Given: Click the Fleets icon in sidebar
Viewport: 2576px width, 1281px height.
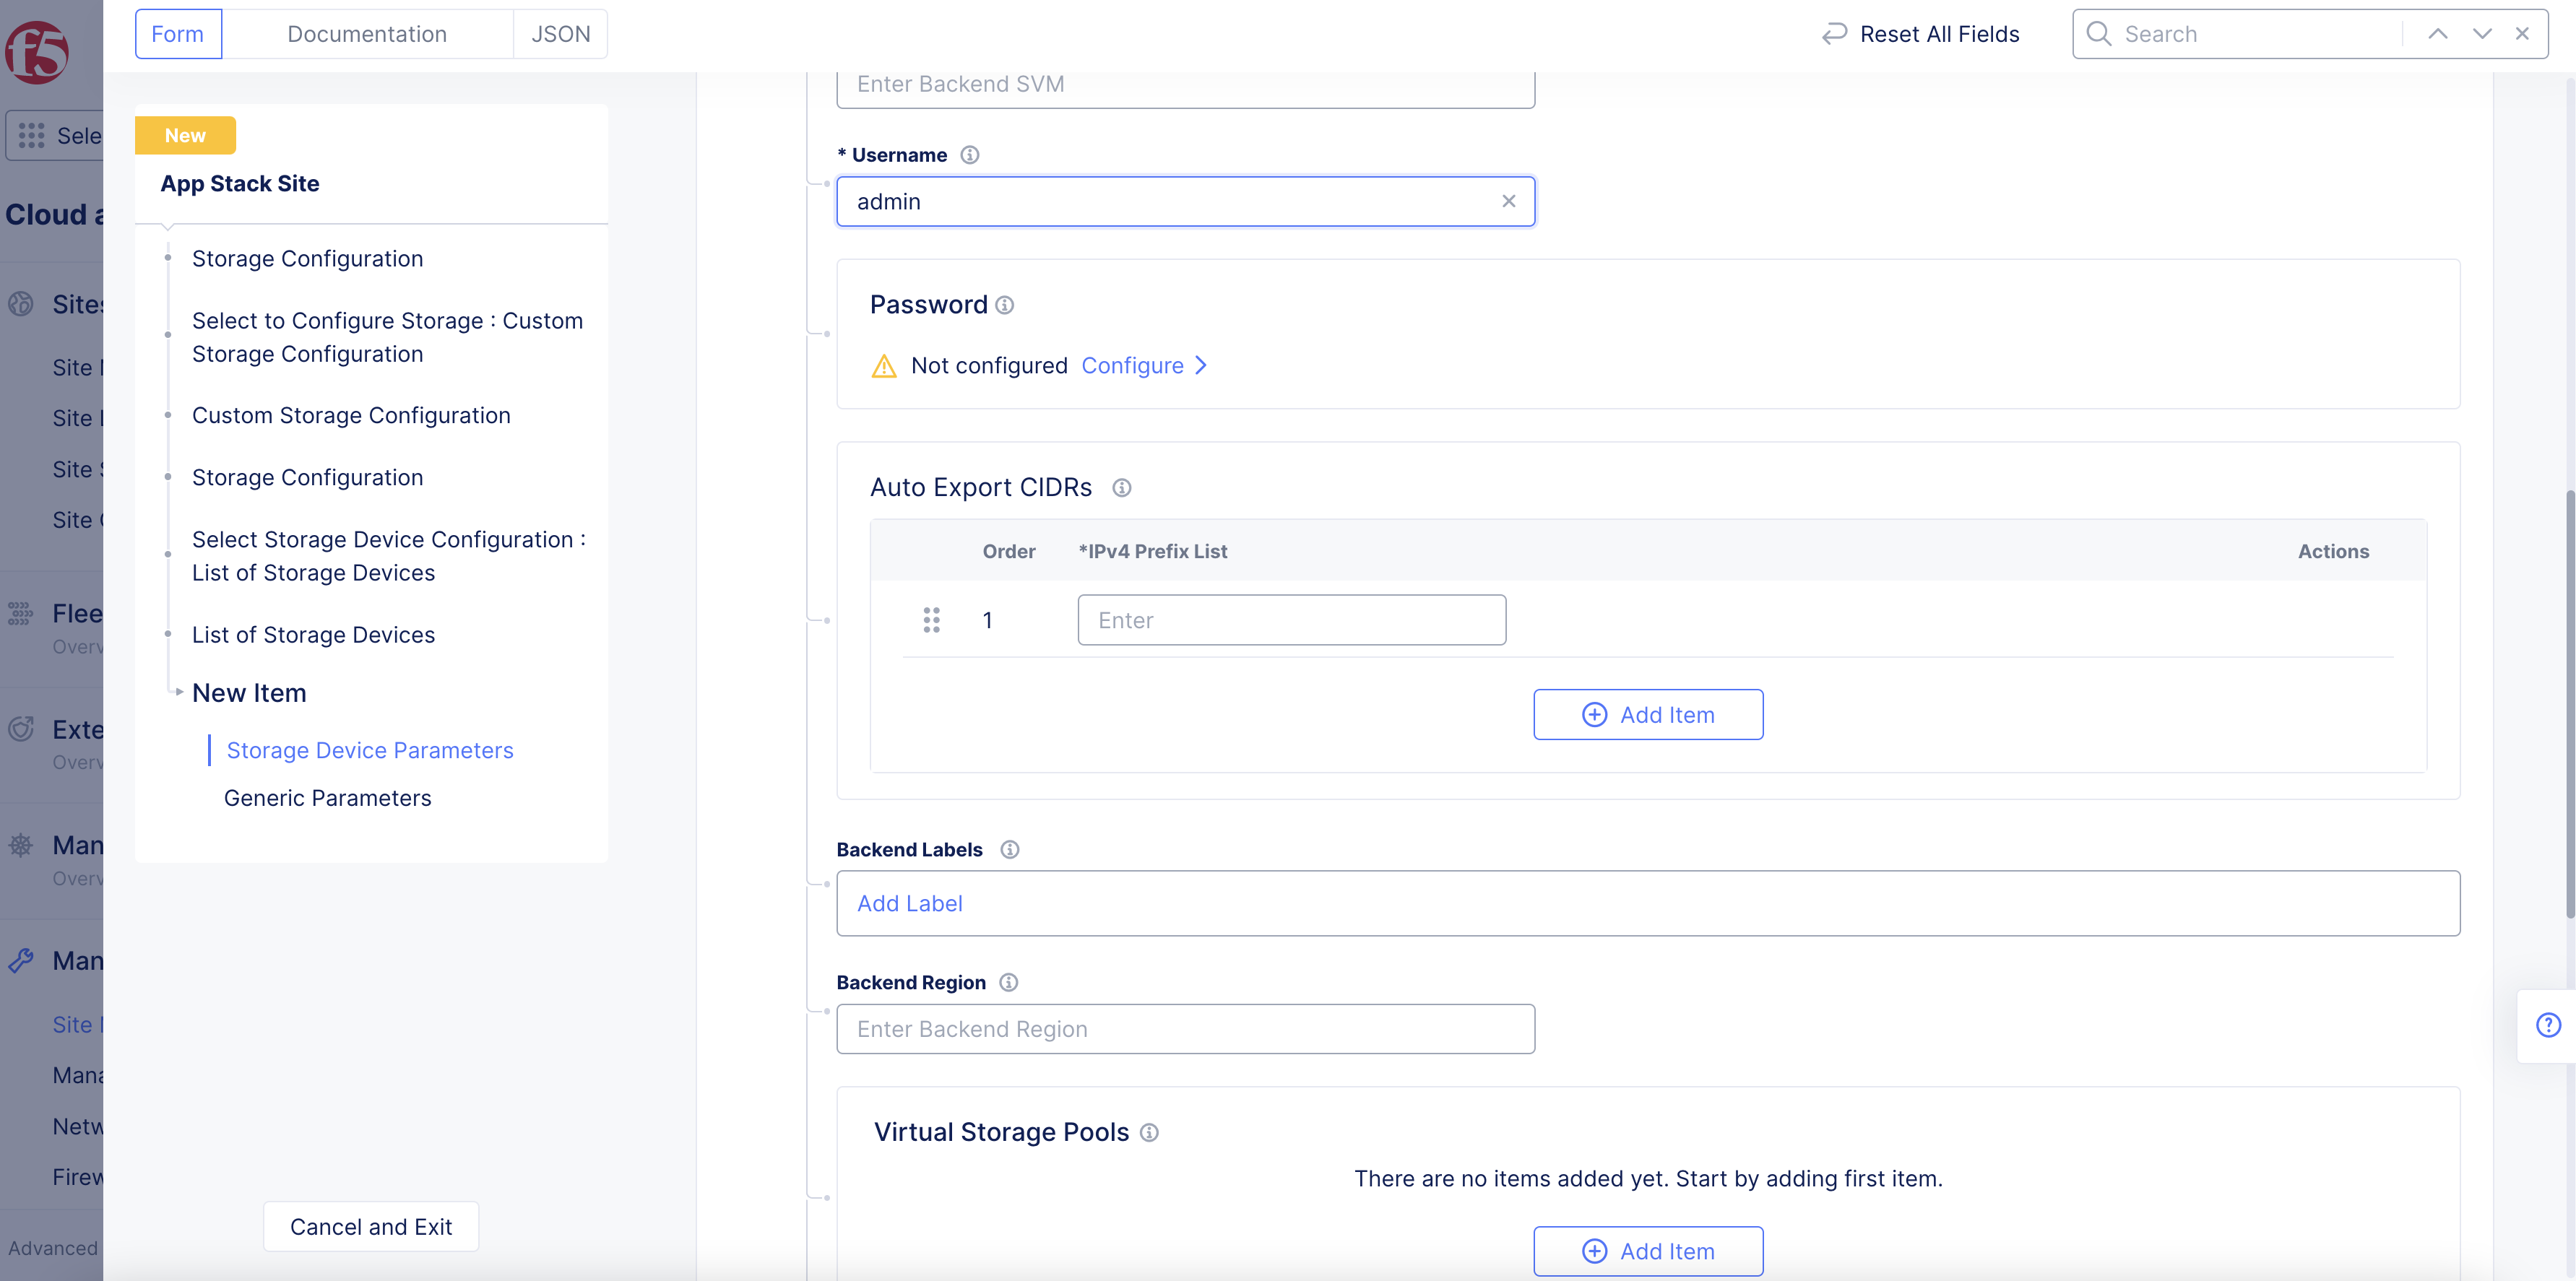Looking at the screenshot, I should point(21,614).
